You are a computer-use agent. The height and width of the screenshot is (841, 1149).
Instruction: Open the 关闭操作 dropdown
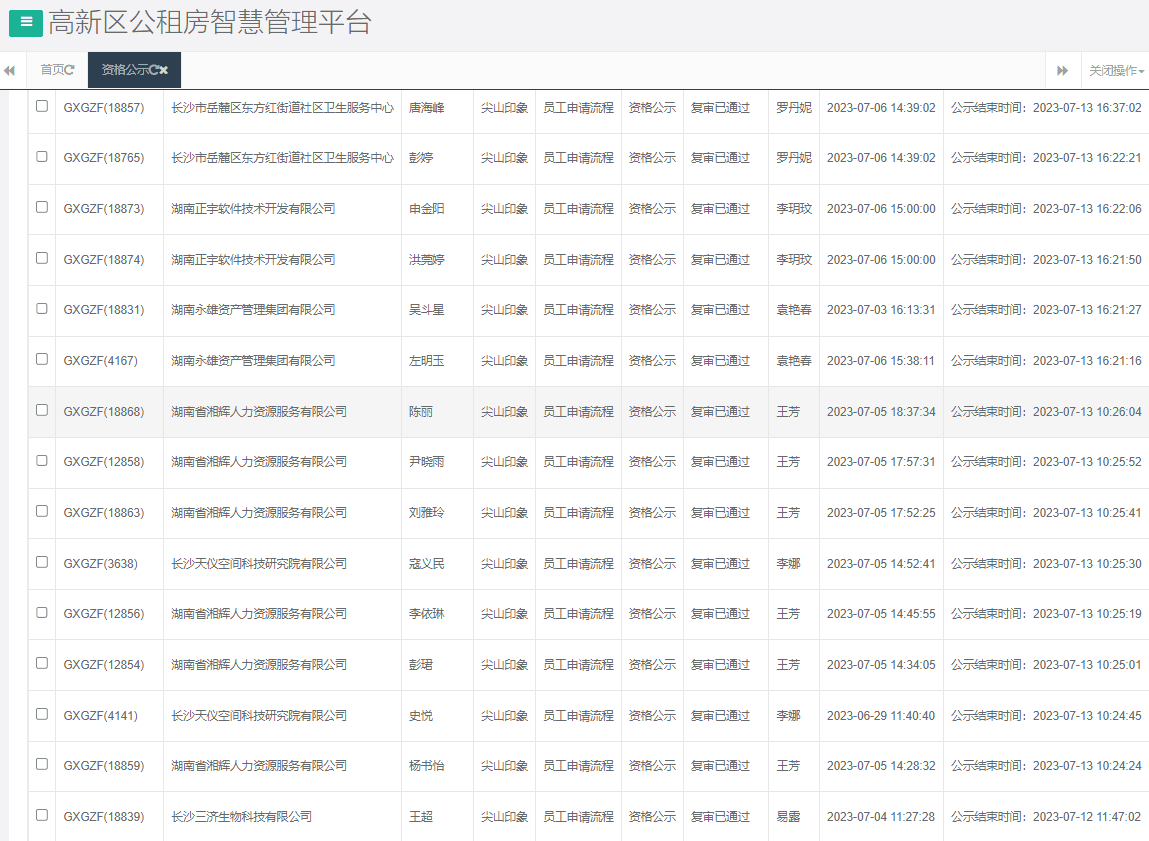pos(1116,71)
